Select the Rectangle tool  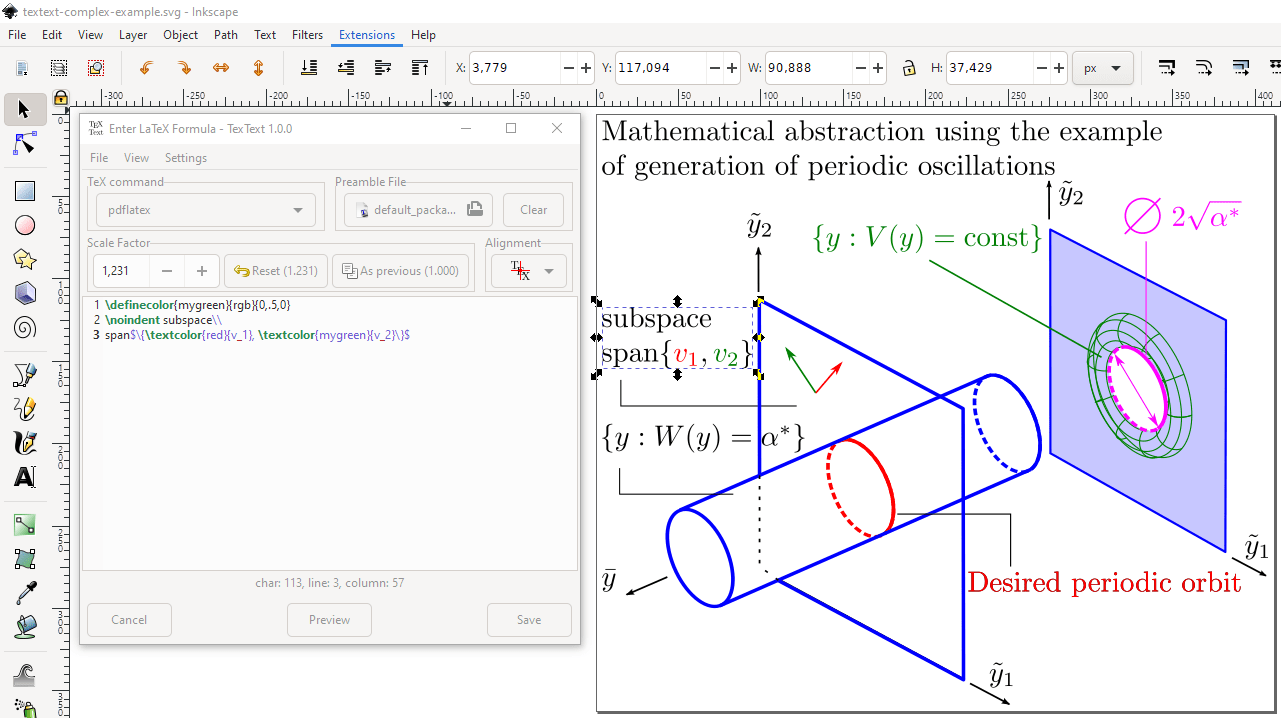tap(24, 190)
